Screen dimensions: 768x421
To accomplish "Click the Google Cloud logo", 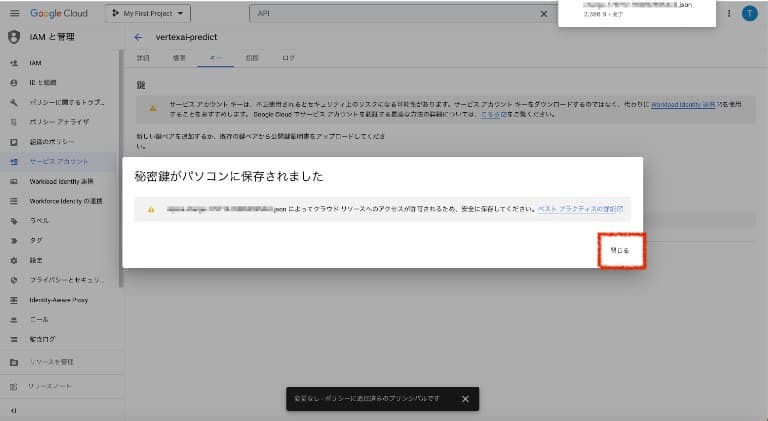I will point(59,13).
